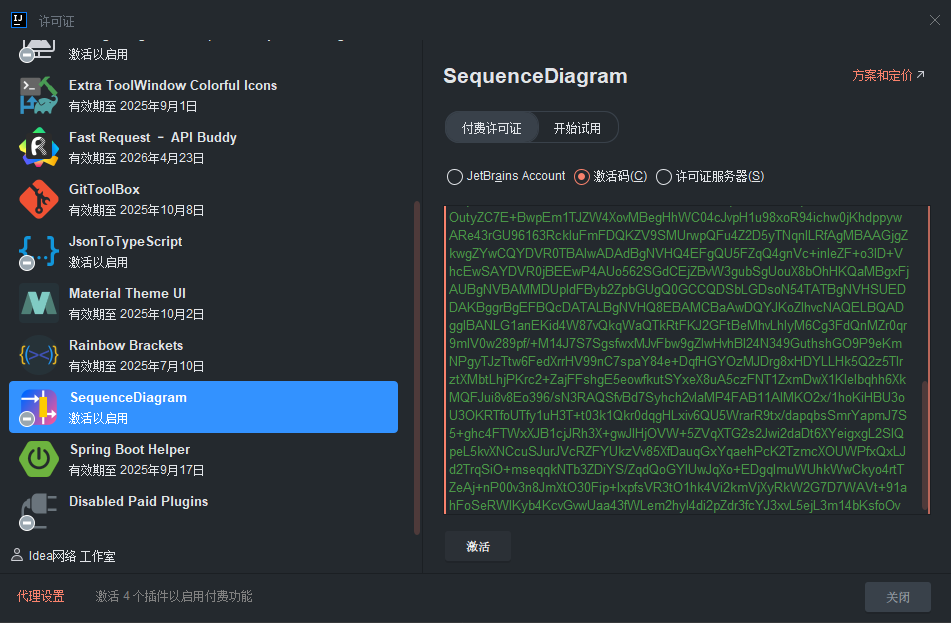Select the 许可证服务器 radio button
The width and height of the screenshot is (951, 623).
(x=664, y=177)
